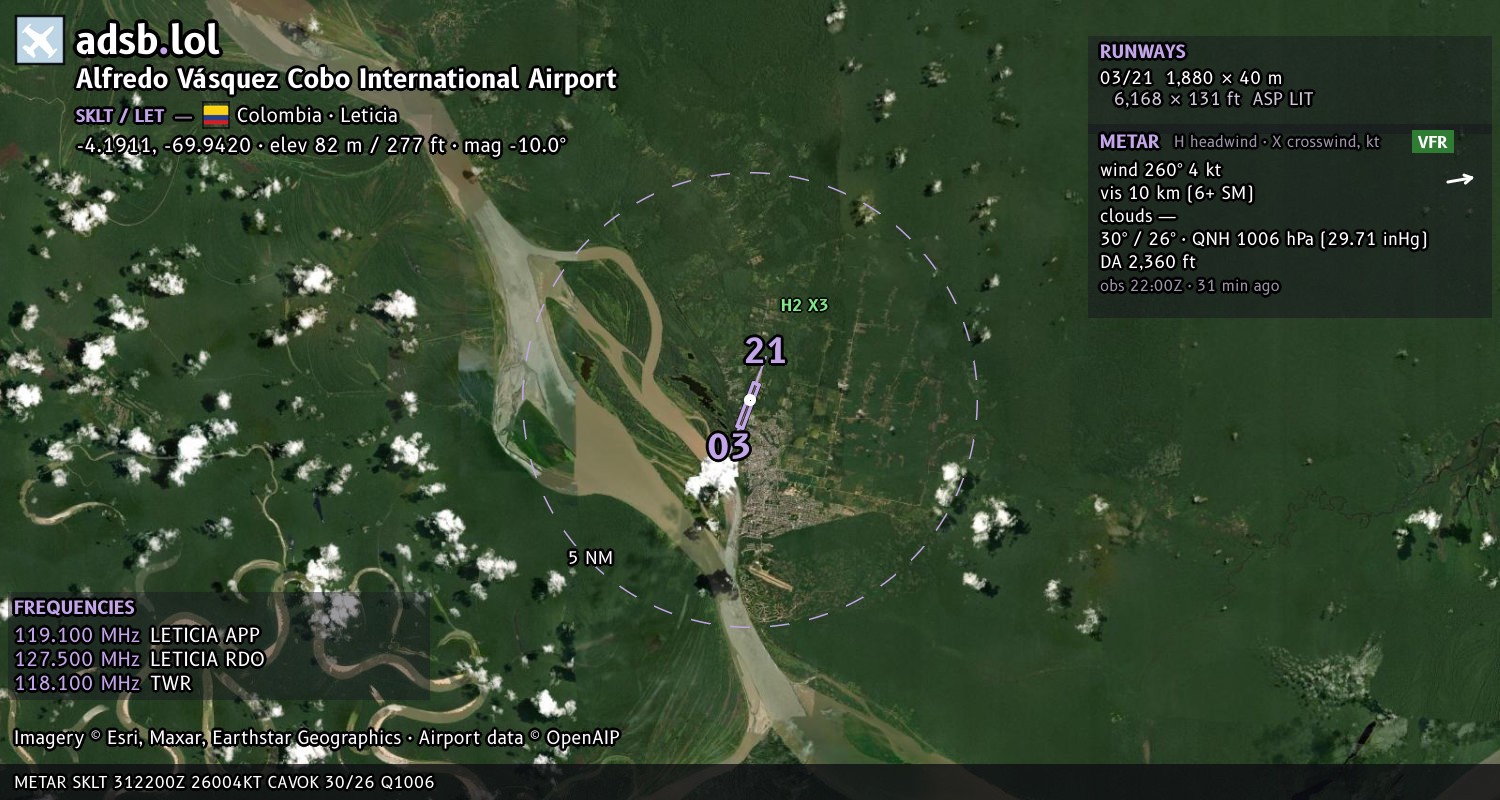Viewport: 1500px width, 800px height.
Task: Click the coordinates -4.1911, -69.9420 line
Action: point(321,145)
